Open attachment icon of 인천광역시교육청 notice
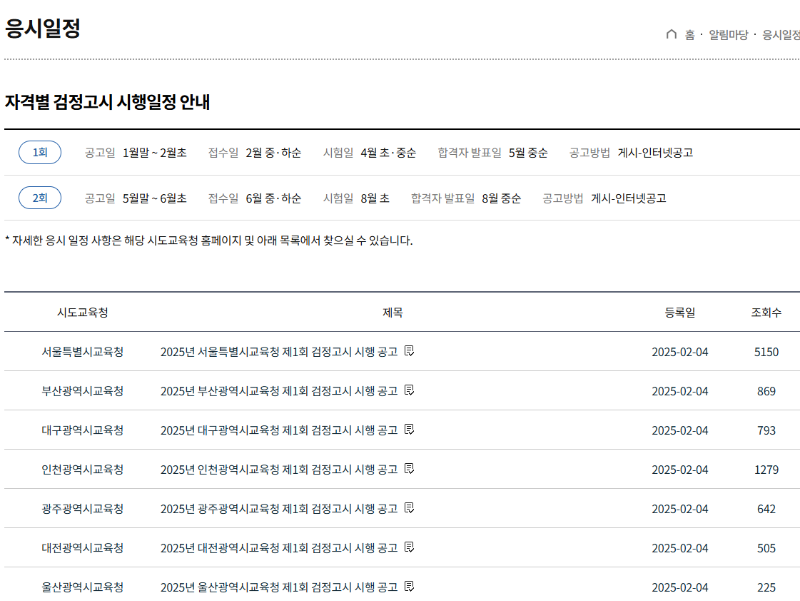The image size is (800, 601). [x=409, y=469]
